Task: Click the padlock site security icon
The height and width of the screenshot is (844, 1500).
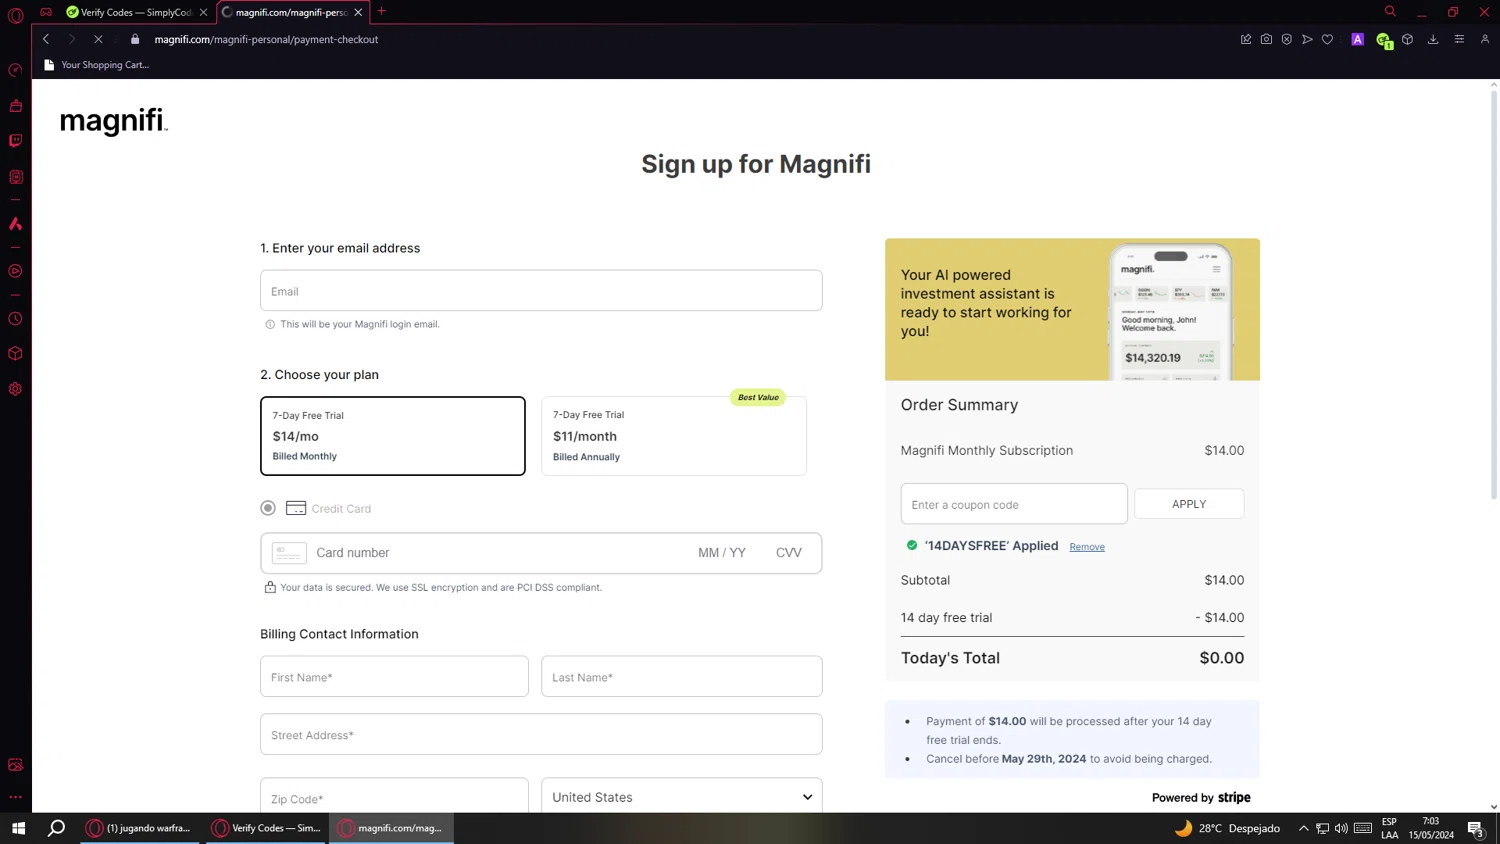Action: [x=135, y=39]
